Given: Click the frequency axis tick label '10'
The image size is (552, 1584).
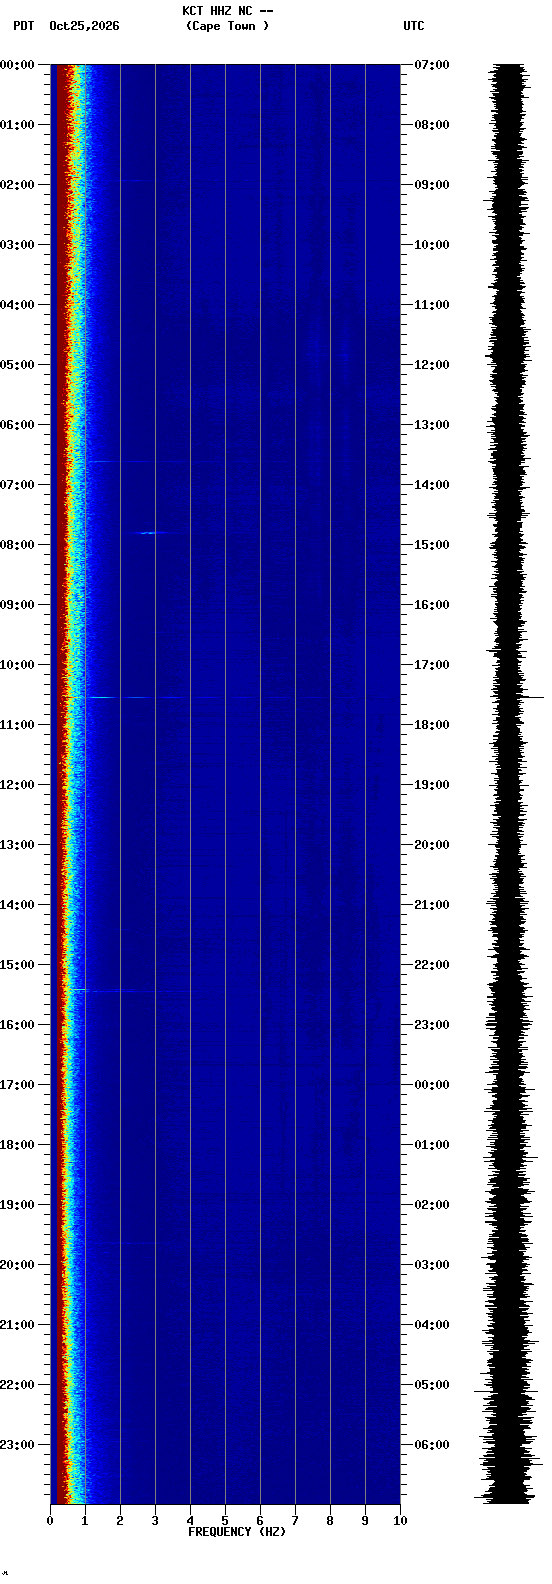Looking at the screenshot, I should (400, 1521).
